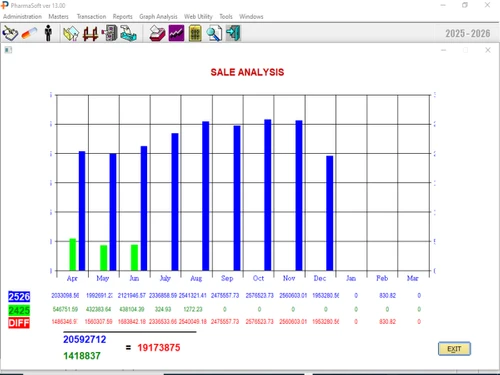Click the green 2425 legend label

19,310
